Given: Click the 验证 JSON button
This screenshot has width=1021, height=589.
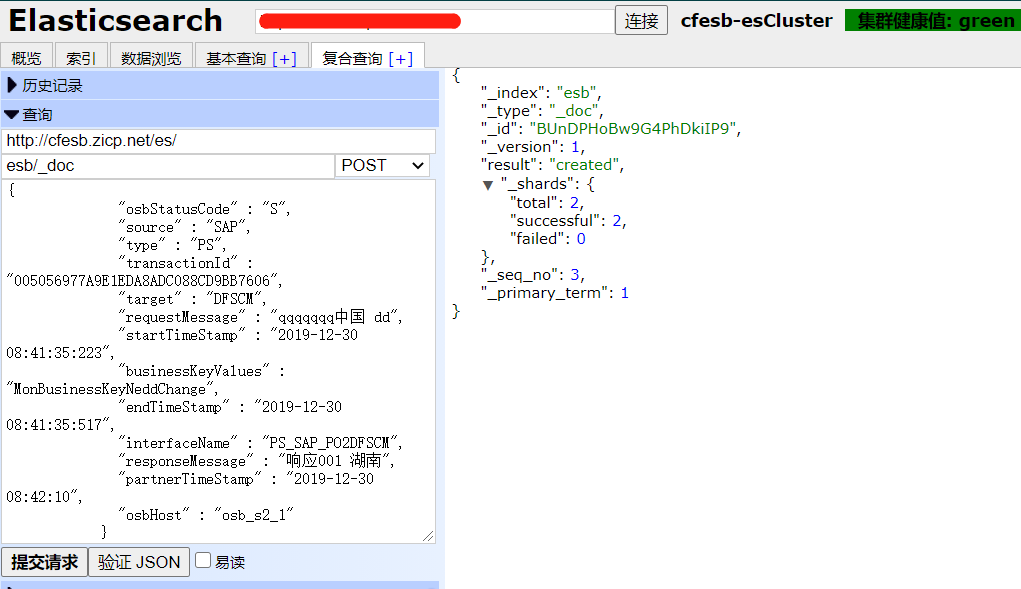Looking at the screenshot, I should [139, 562].
